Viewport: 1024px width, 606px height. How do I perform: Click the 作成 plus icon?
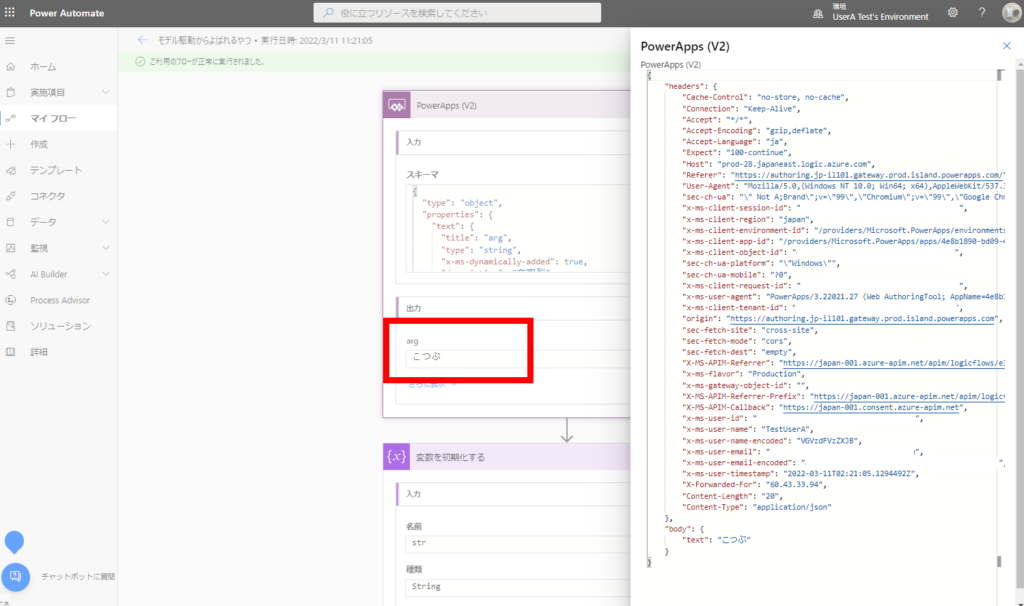[x=10, y=144]
